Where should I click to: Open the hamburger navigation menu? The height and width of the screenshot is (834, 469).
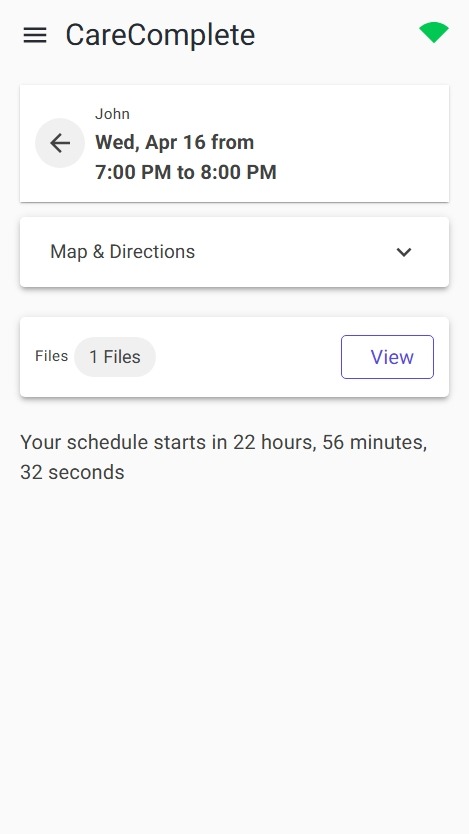click(35, 35)
